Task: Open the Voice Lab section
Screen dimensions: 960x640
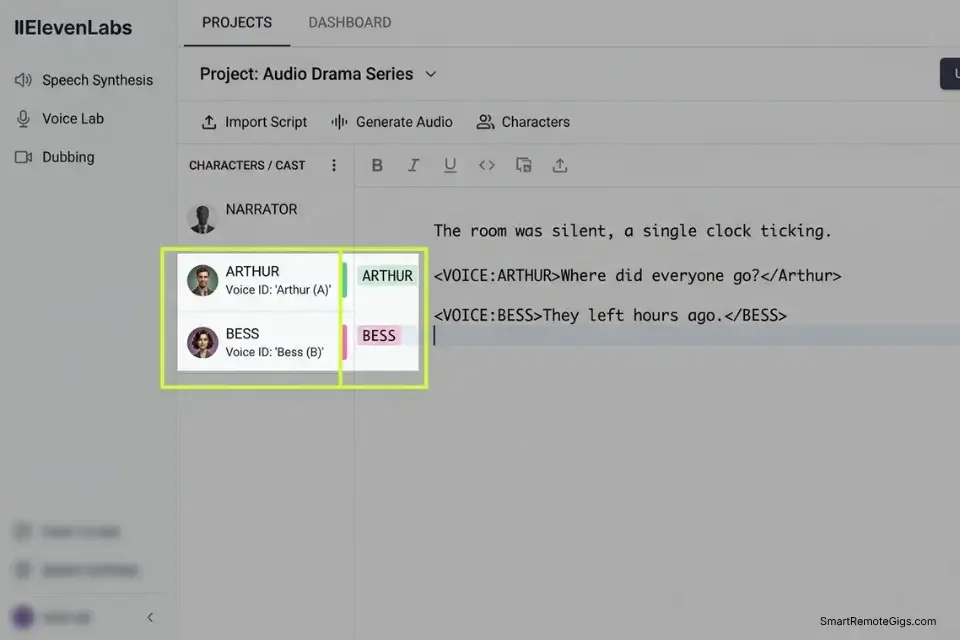Action: [x=59, y=119]
